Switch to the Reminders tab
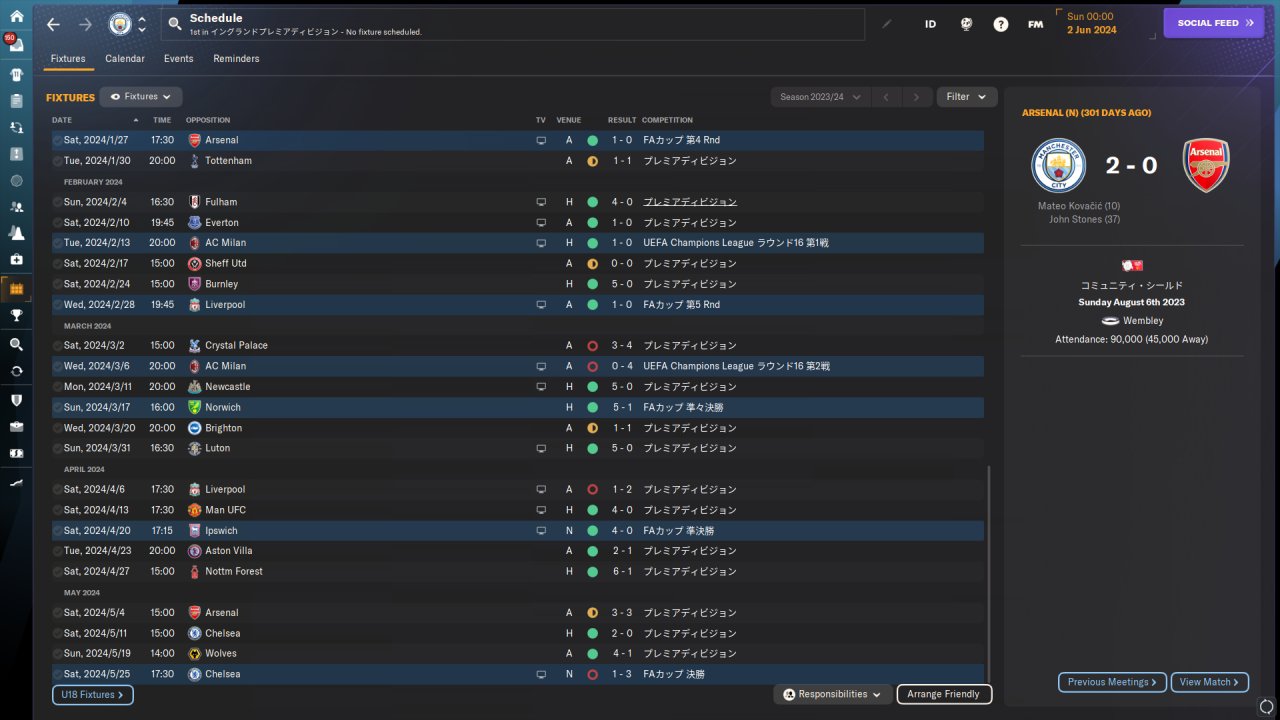1280x720 pixels. click(x=236, y=59)
